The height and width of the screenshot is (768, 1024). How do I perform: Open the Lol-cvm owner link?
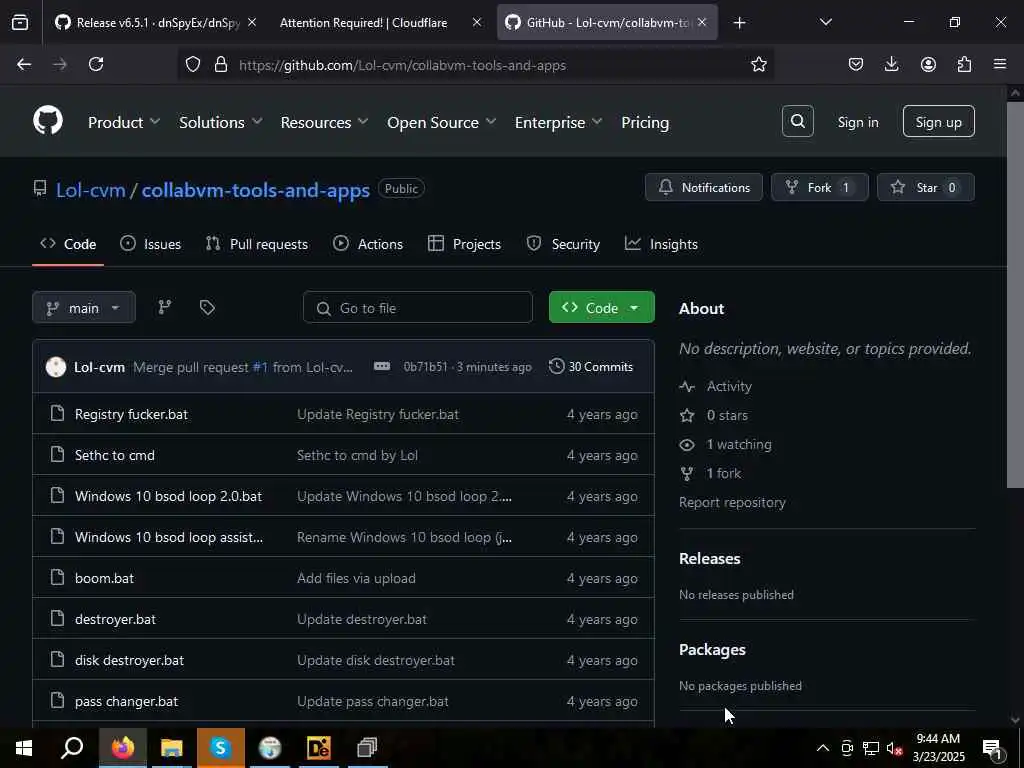click(x=90, y=190)
